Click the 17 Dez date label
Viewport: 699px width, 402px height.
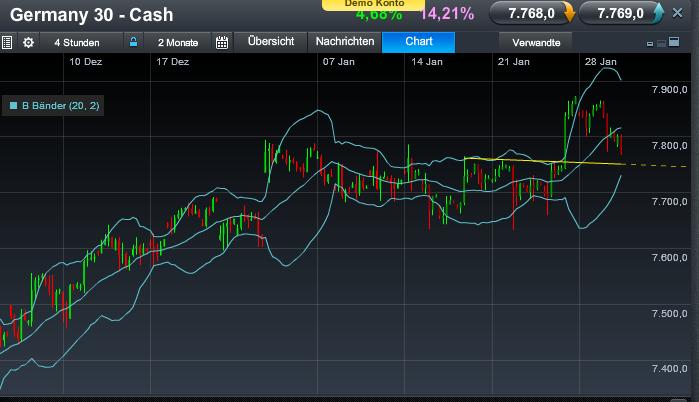coord(173,62)
